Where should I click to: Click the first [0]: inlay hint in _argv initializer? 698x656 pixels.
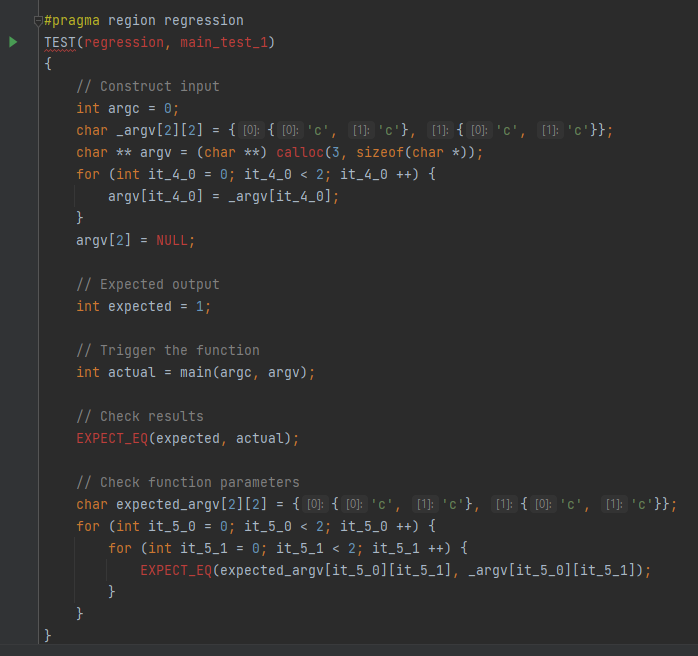click(251, 130)
